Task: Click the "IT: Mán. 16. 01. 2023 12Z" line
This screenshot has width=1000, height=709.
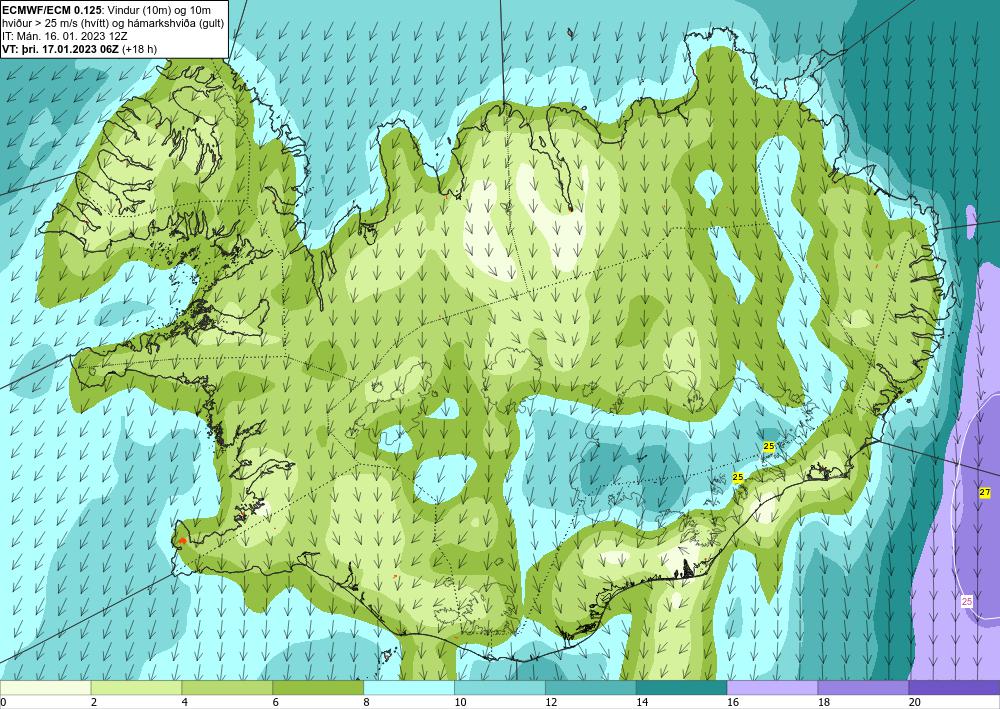Action: [x=64, y=36]
